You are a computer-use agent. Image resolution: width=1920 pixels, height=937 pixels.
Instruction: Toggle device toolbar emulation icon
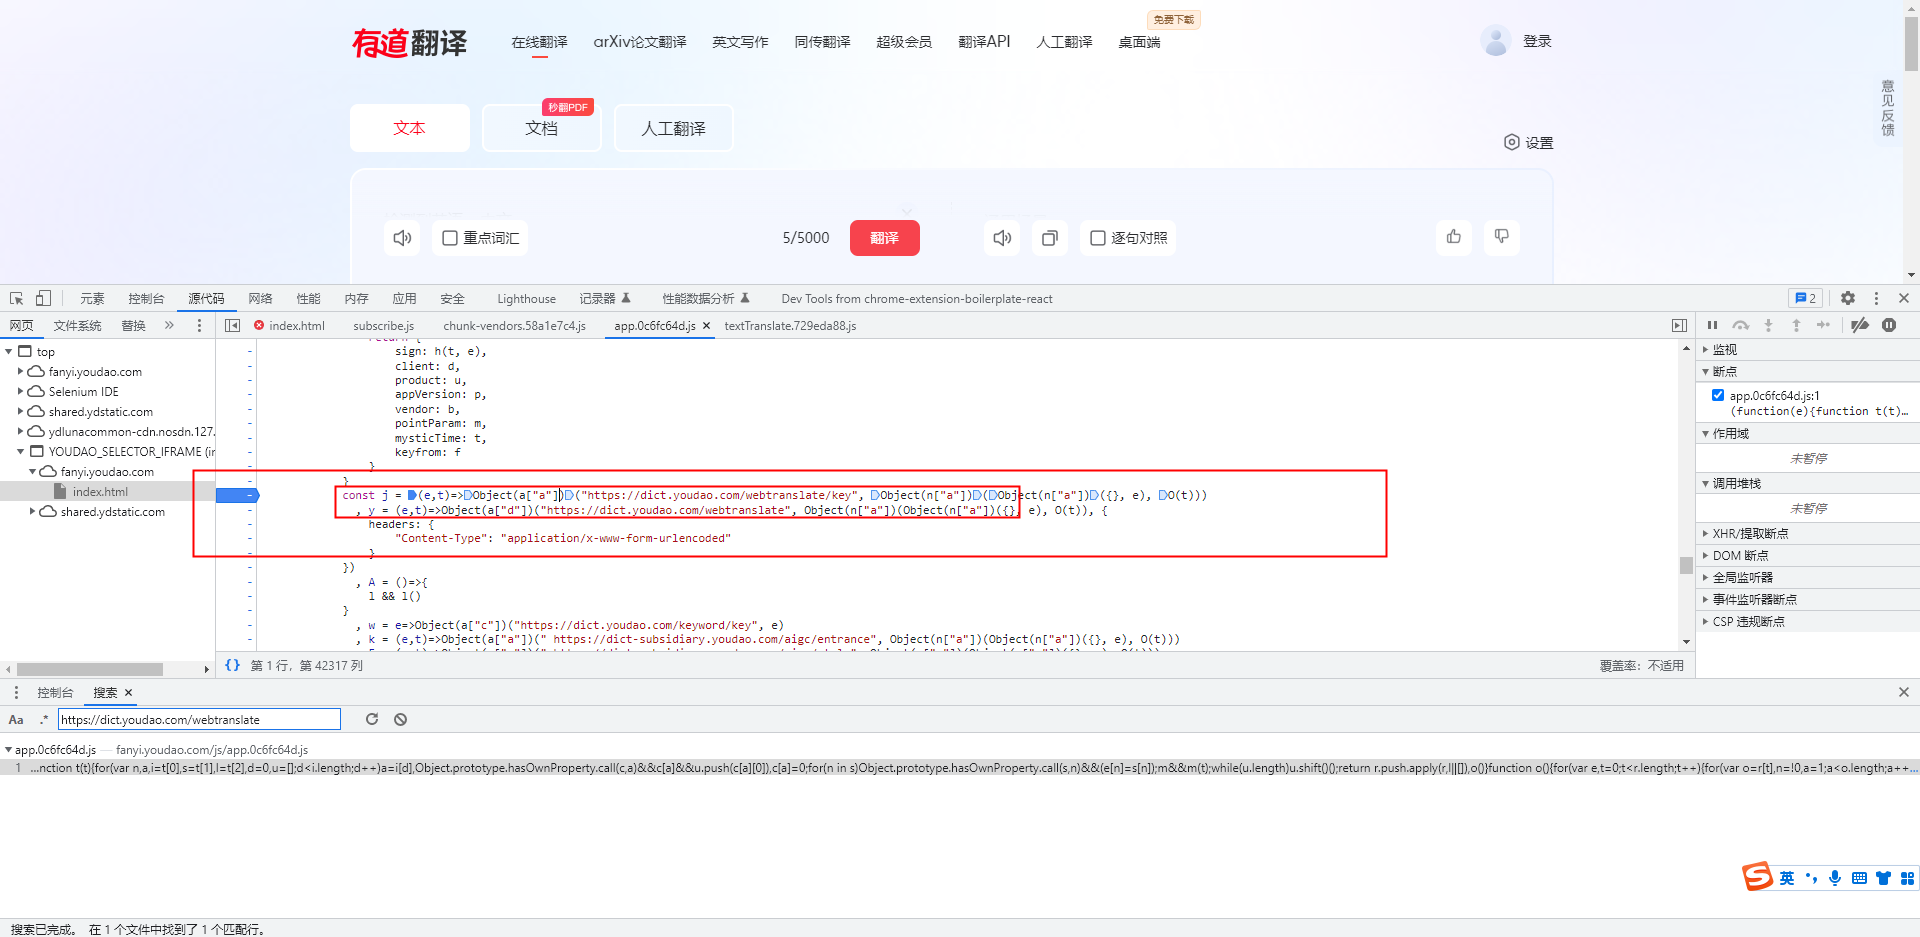click(43, 298)
